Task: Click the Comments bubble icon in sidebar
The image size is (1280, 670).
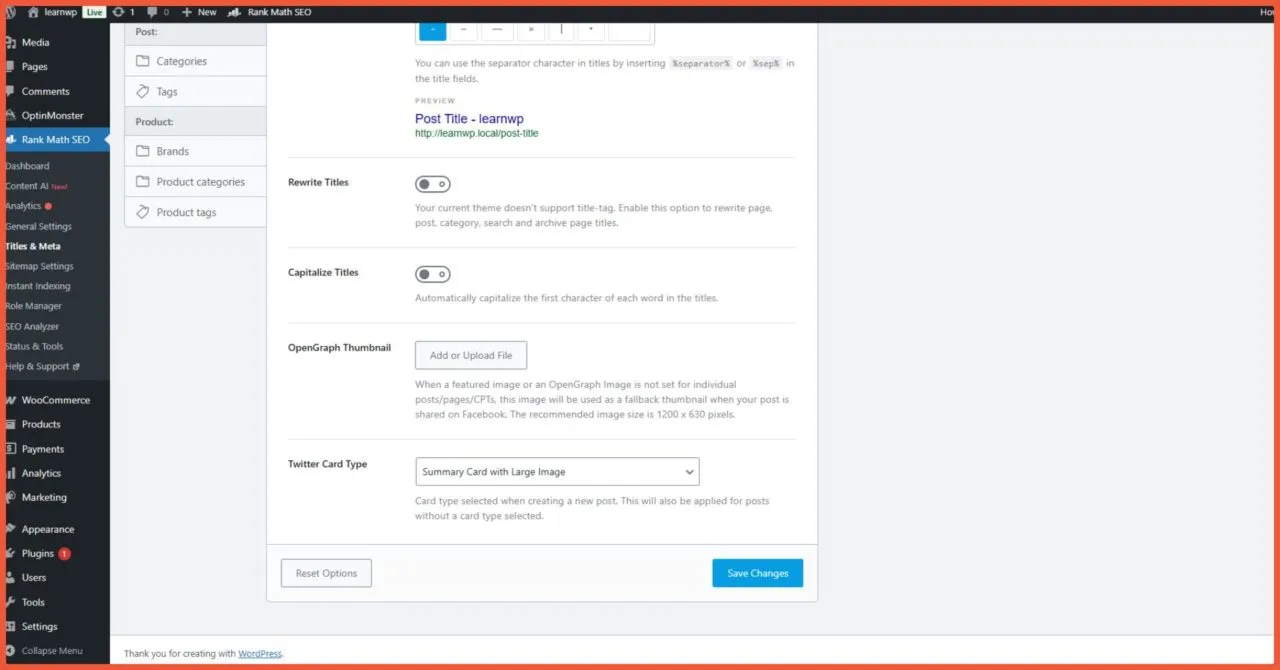Action: (x=11, y=92)
